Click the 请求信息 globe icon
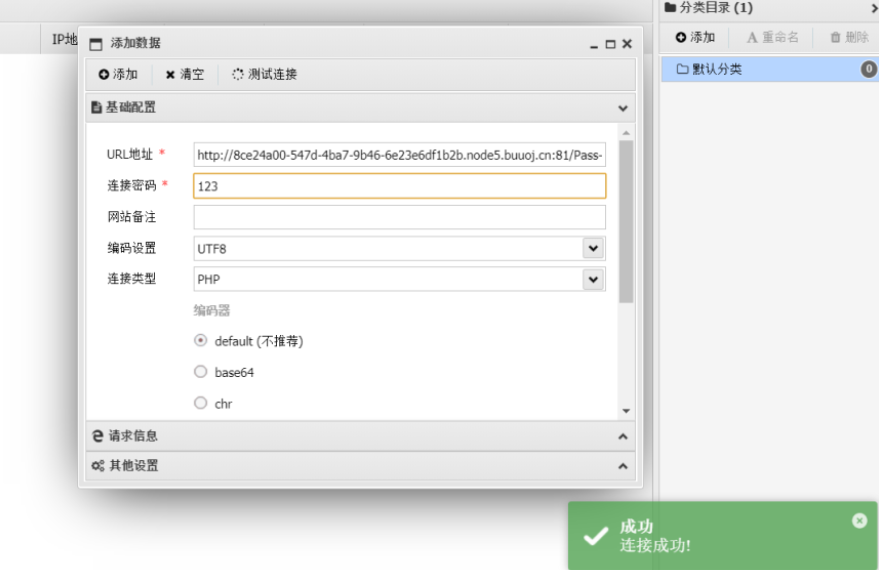The width and height of the screenshot is (879, 570). pos(98,435)
